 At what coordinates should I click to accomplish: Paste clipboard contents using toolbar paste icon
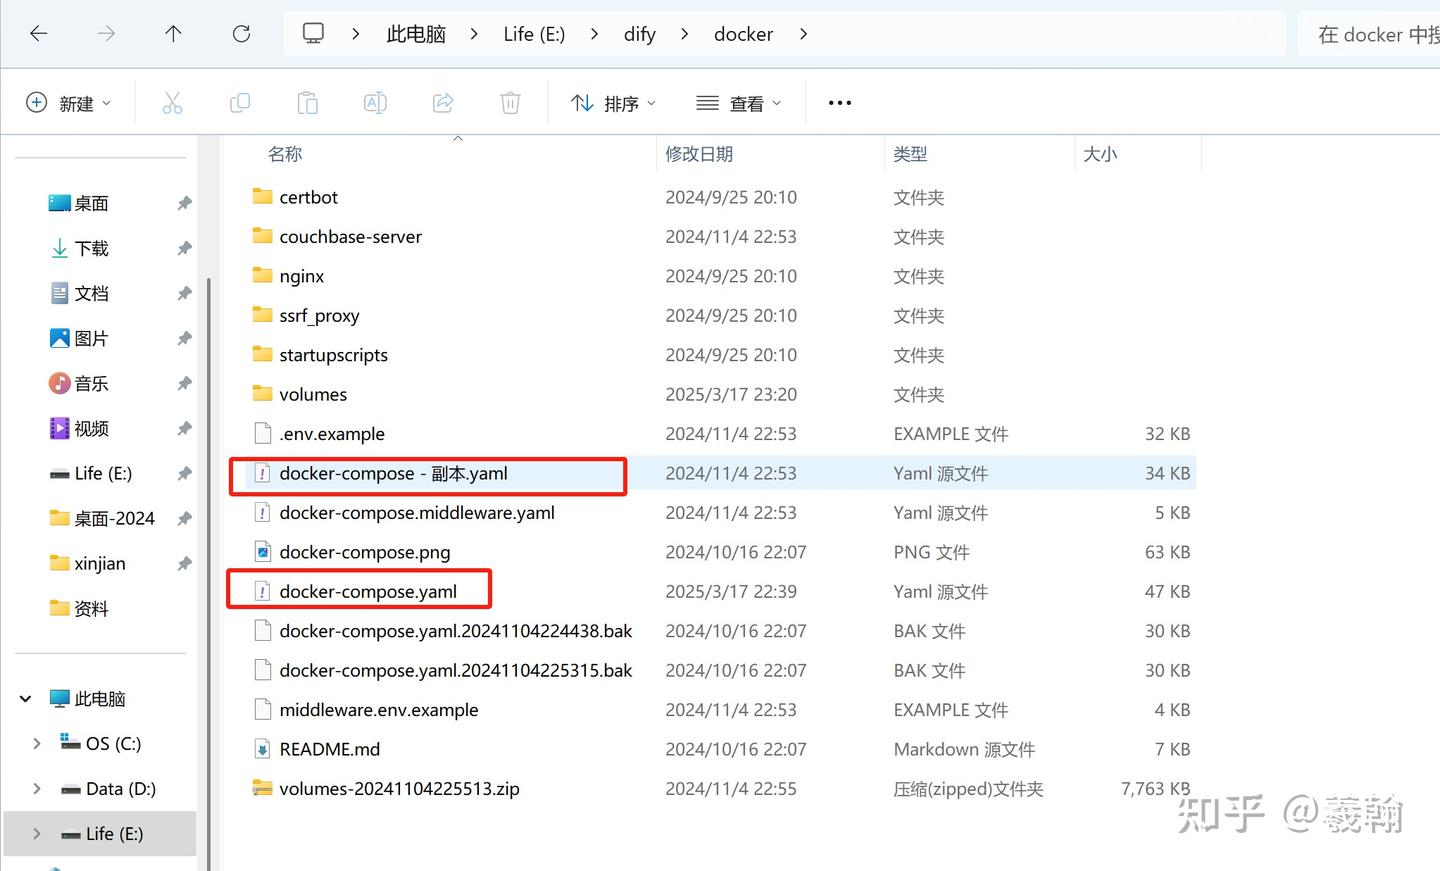[307, 102]
